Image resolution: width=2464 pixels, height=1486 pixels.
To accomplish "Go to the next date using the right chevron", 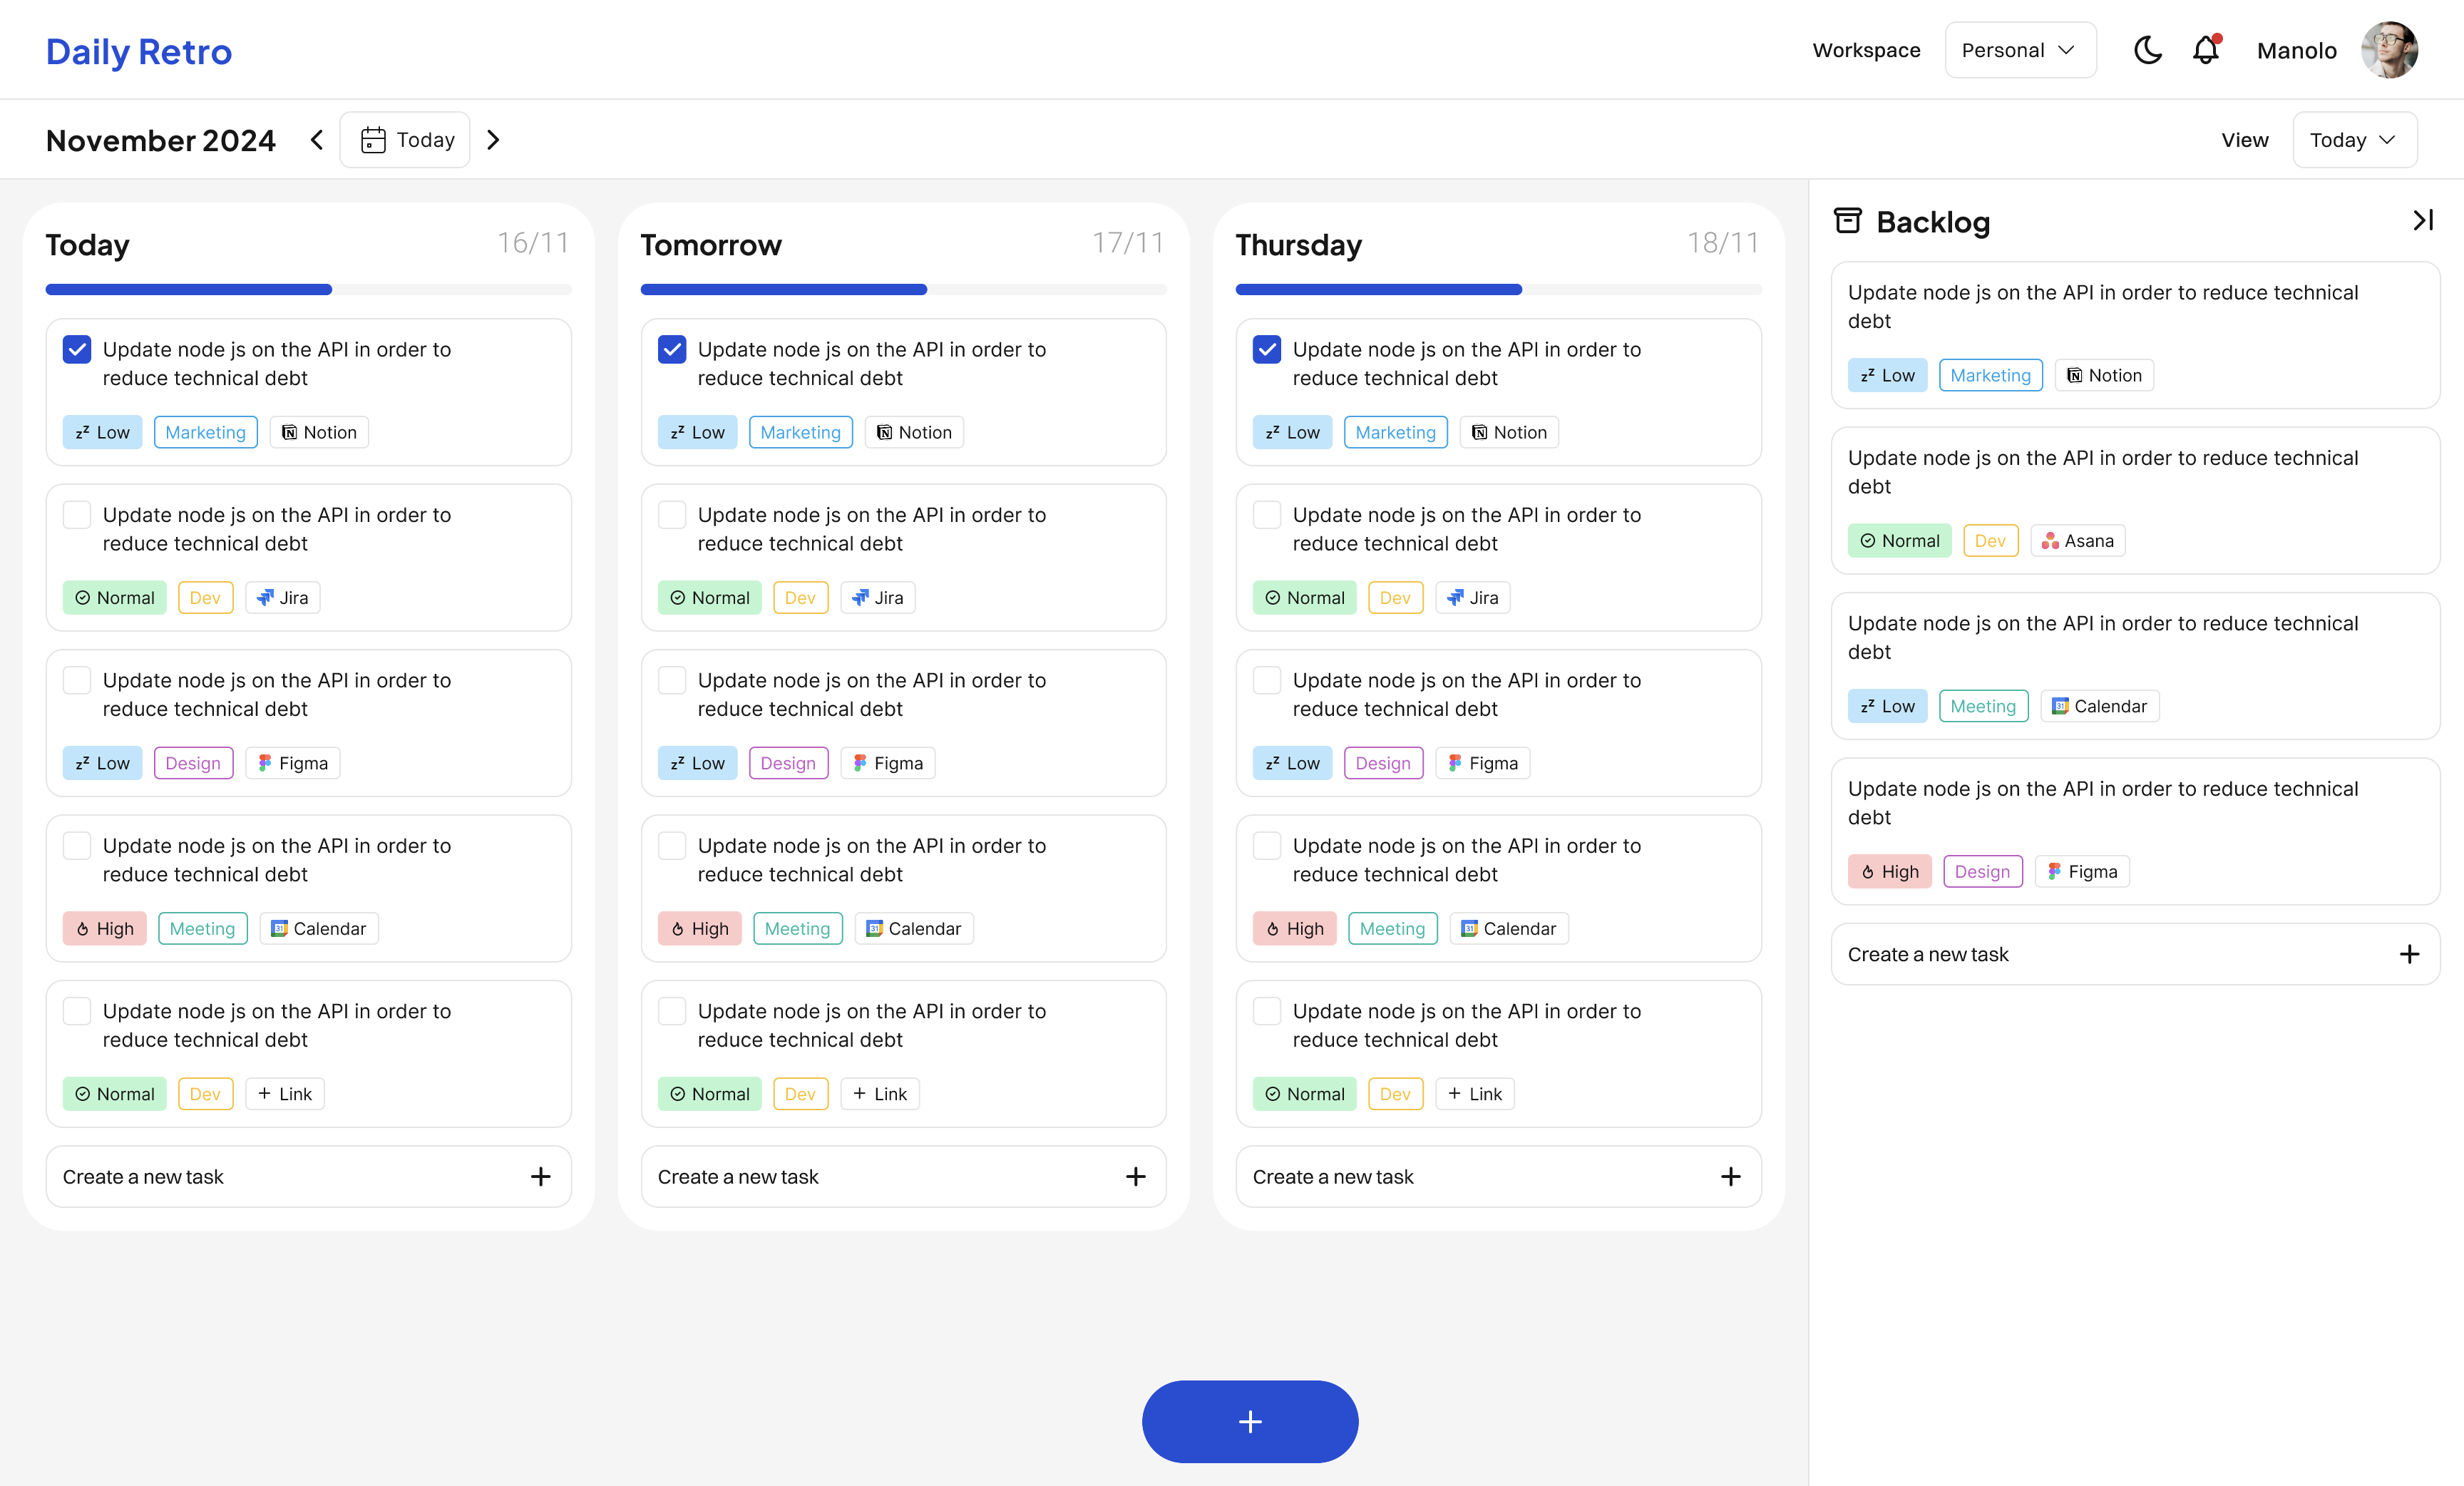I will tap(493, 140).
